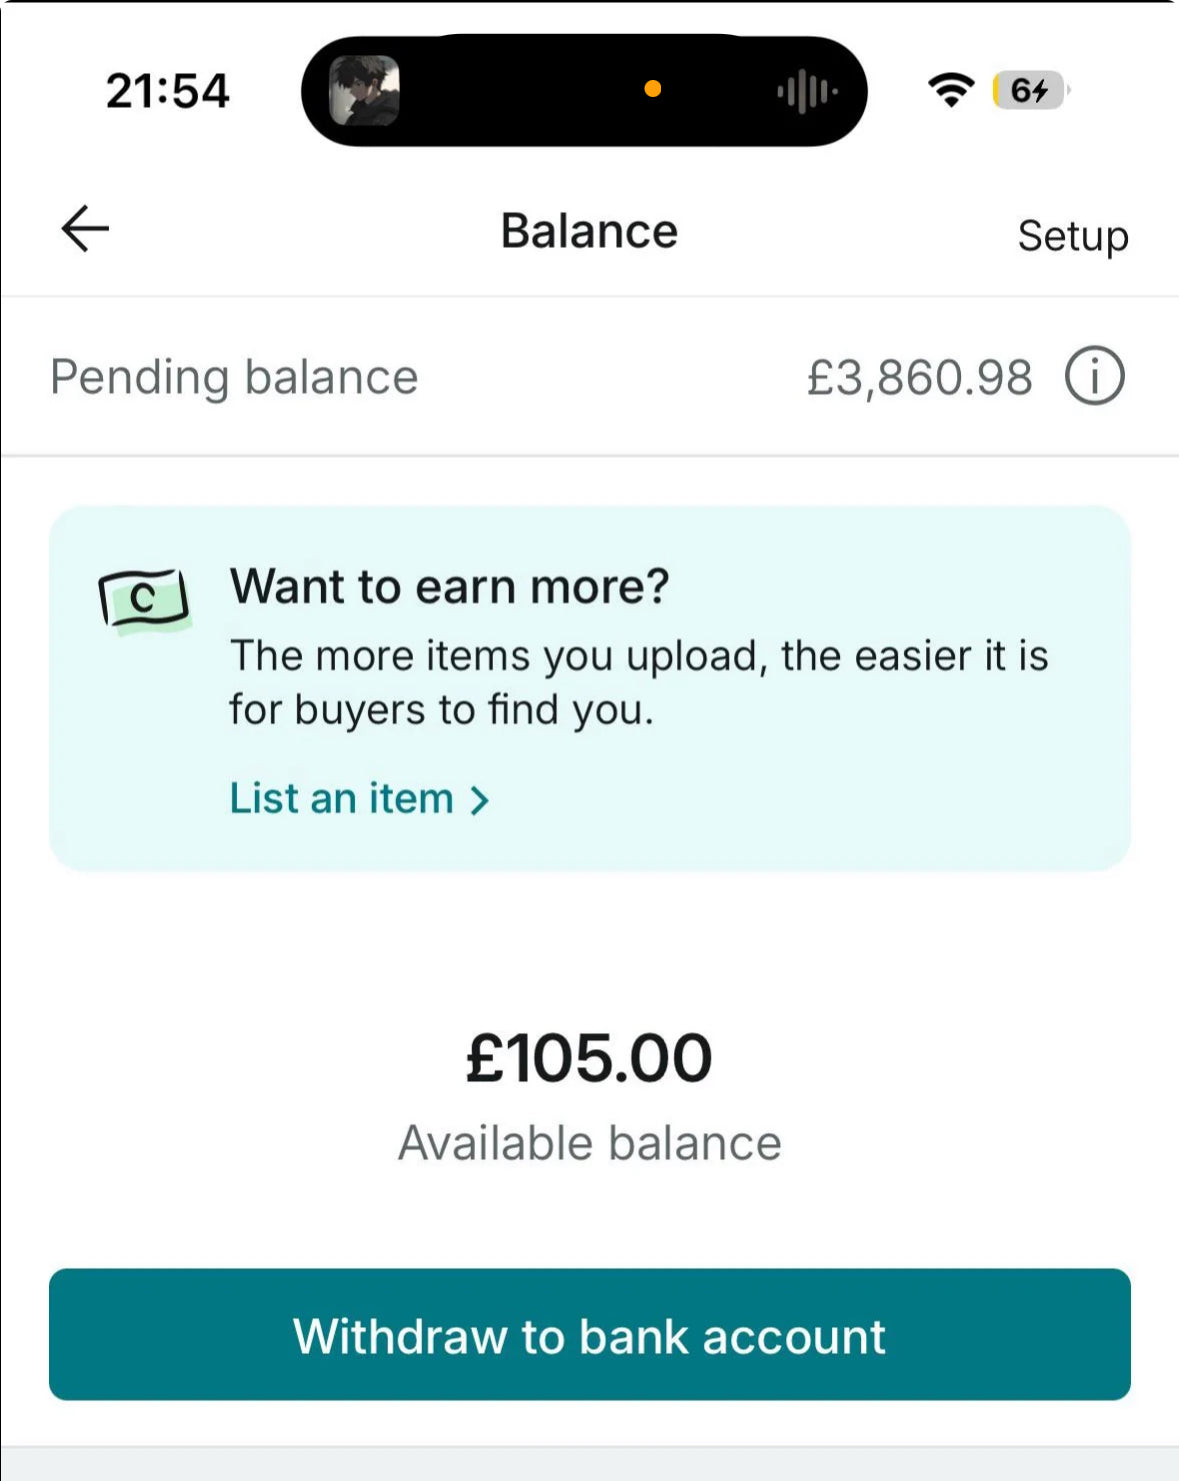The height and width of the screenshot is (1481, 1179).
Task: Tap the back arrow icon
Action: pyautogui.click(x=85, y=229)
